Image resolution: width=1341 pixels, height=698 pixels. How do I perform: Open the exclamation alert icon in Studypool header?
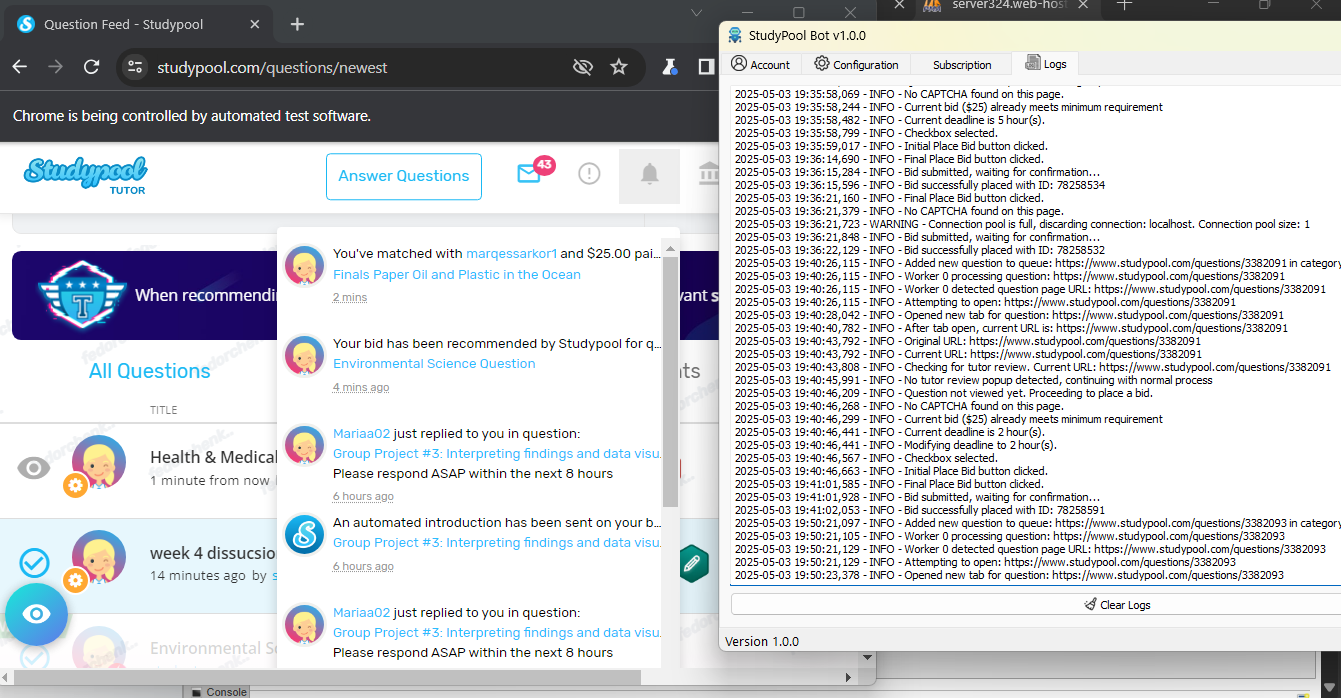[x=590, y=174]
